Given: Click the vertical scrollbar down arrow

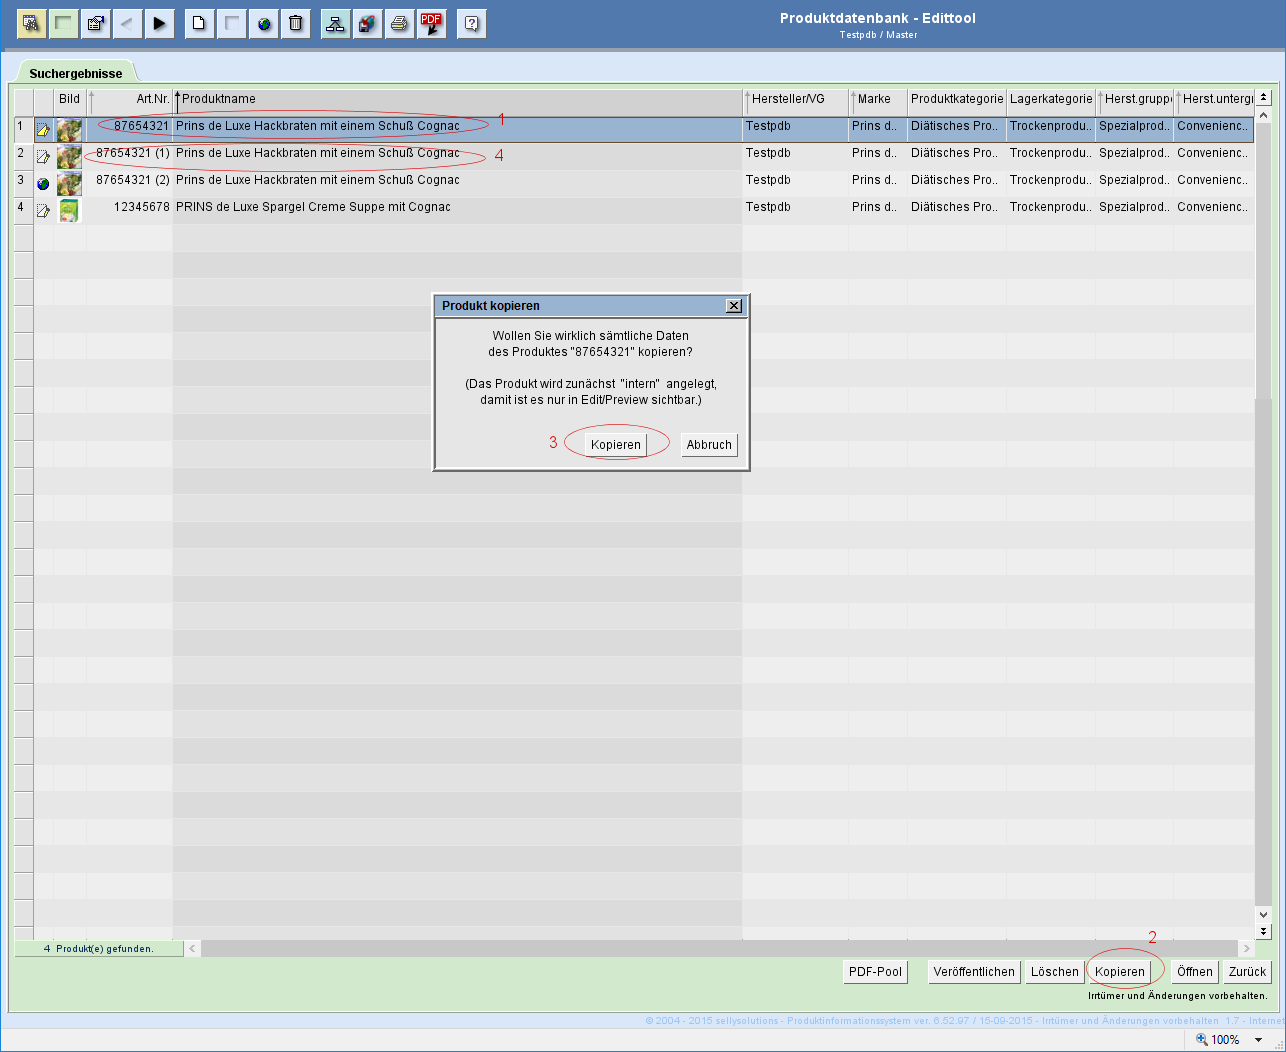Looking at the screenshot, I should (1263, 914).
